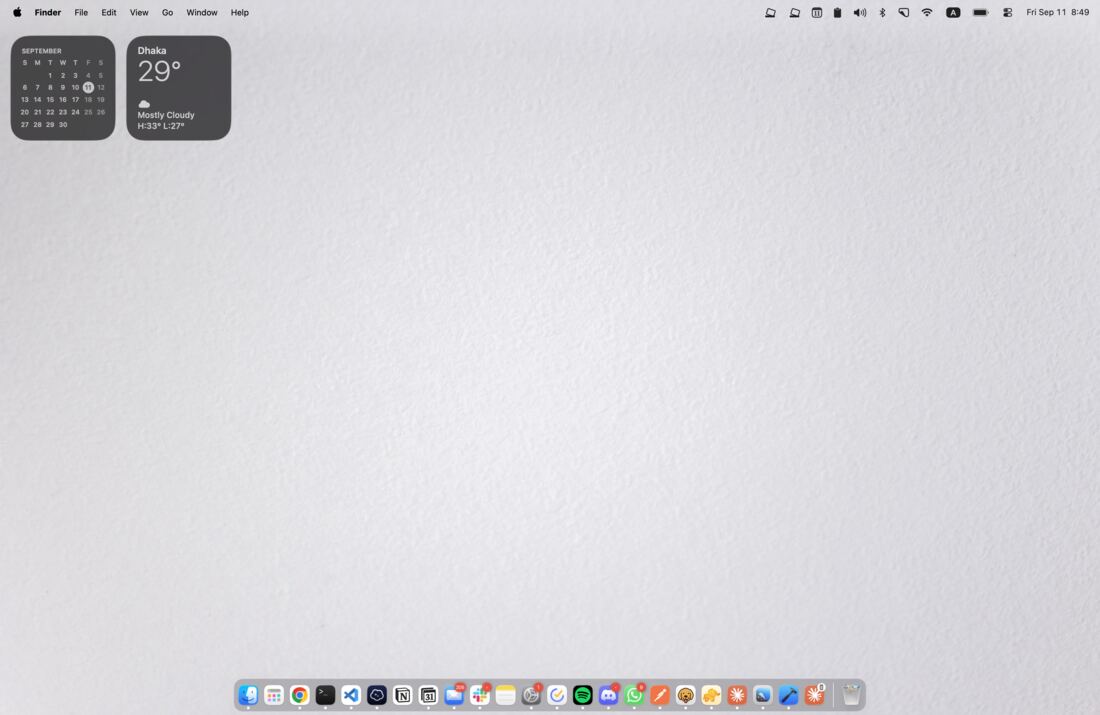Open the Window menu
This screenshot has height=715, width=1100.
(x=202, y=13)
